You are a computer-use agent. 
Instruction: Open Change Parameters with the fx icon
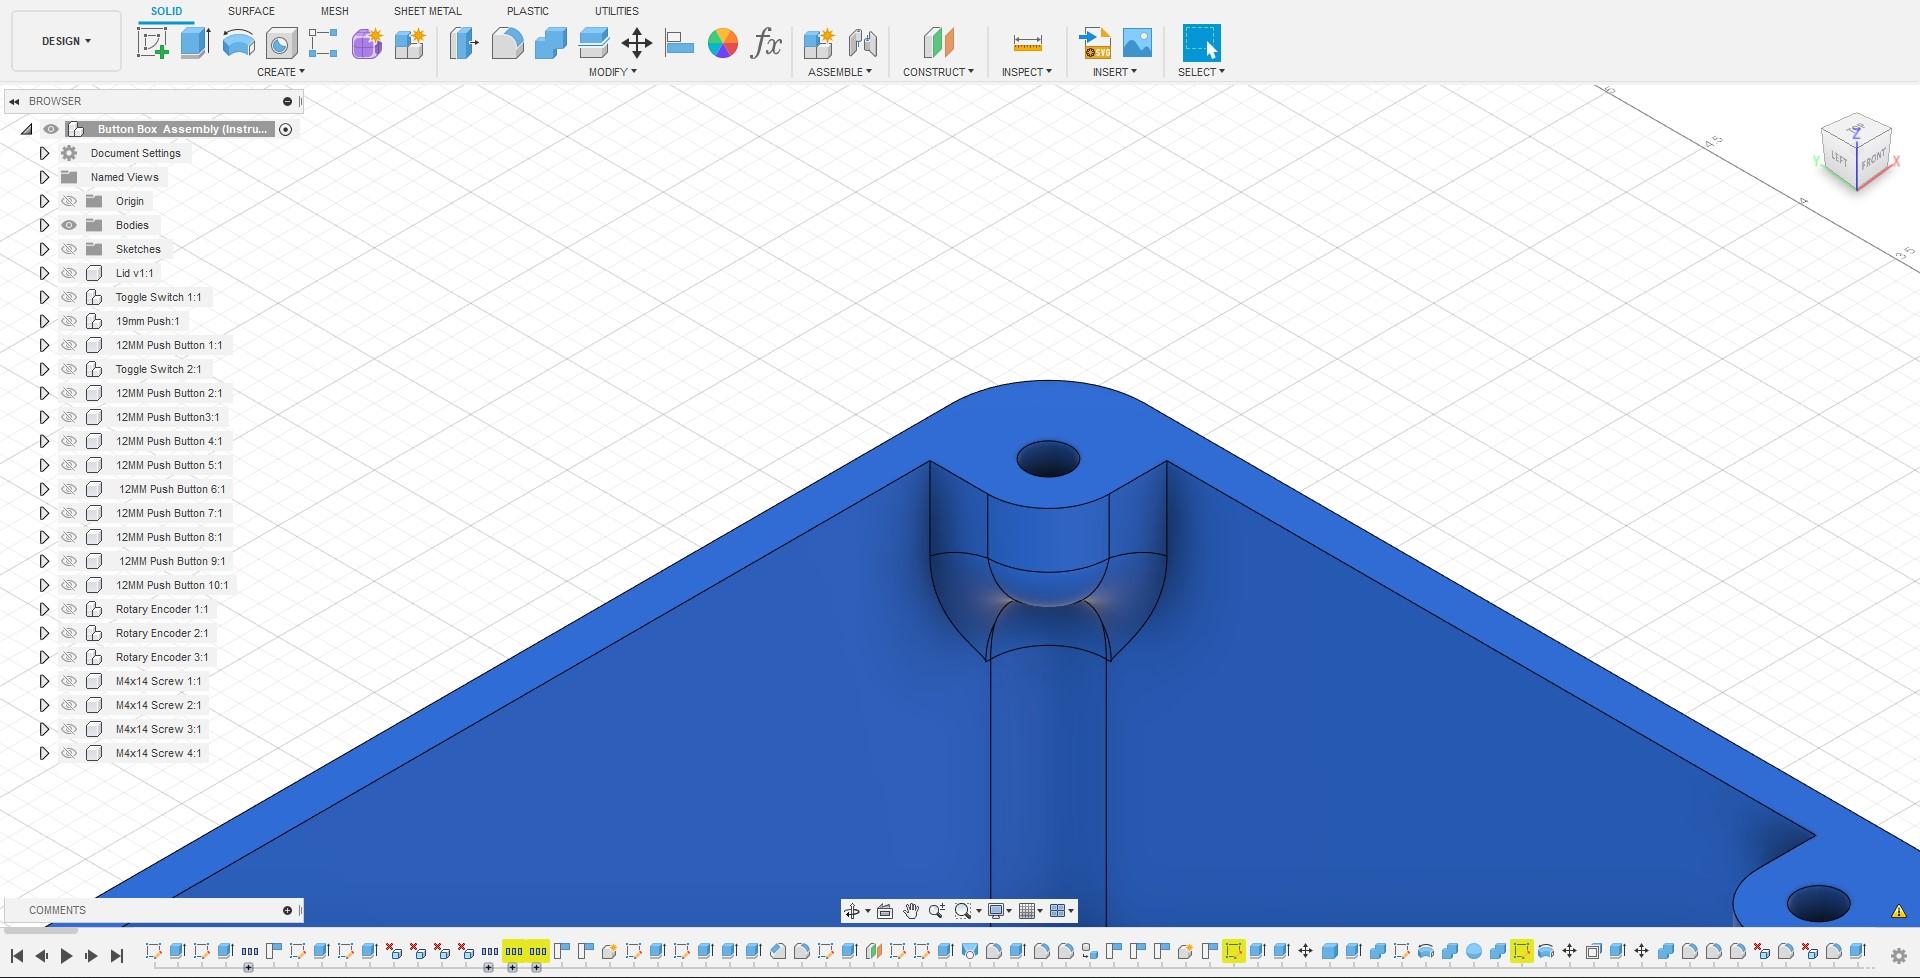click(x=766, y=43)
